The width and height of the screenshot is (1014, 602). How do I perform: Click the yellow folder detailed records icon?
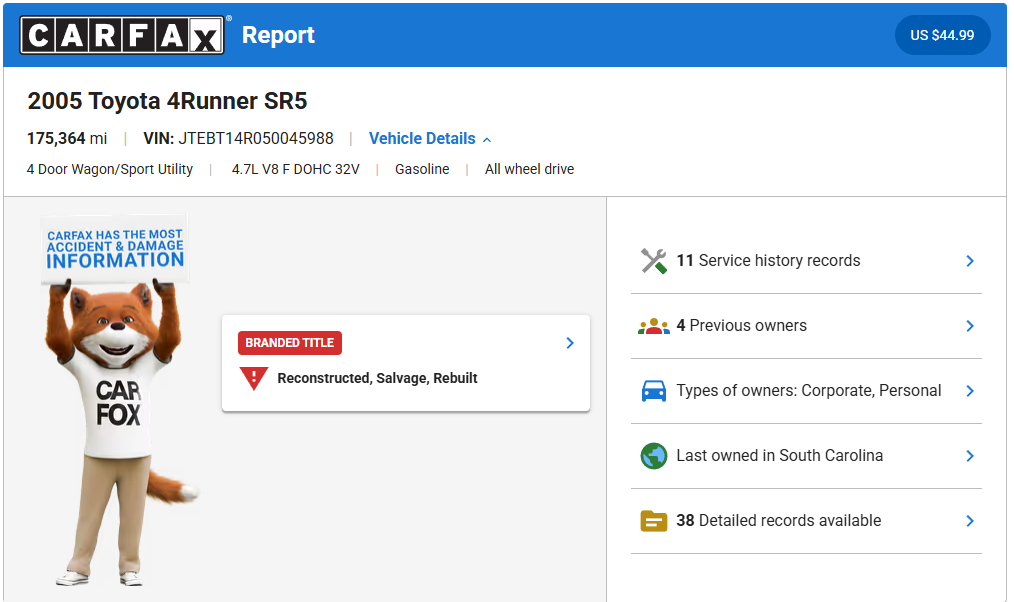(653, 521)
